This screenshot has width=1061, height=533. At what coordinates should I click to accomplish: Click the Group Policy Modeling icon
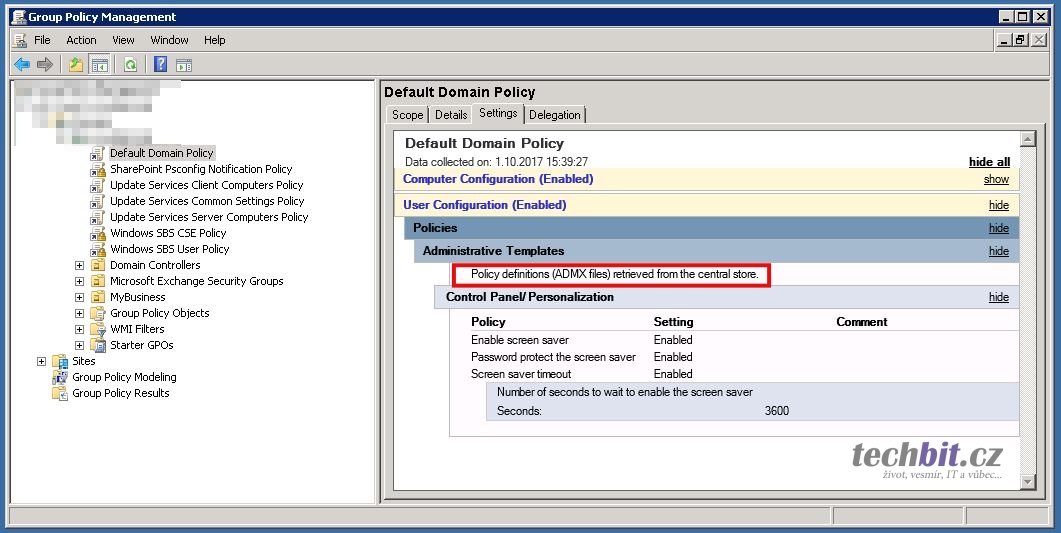(60, 377)
